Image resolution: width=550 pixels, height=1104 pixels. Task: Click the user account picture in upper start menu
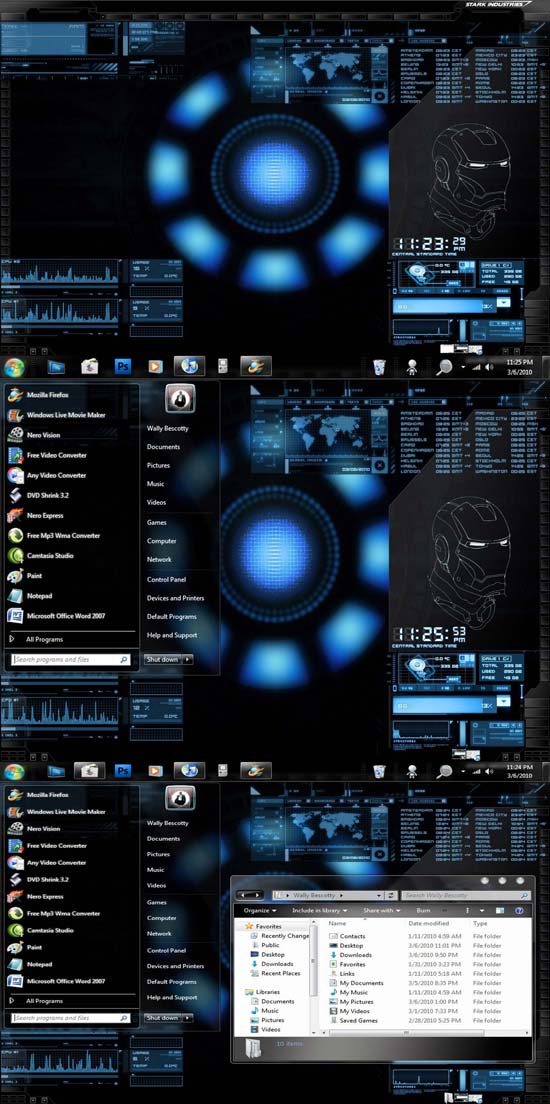click(x=180, y=399)
